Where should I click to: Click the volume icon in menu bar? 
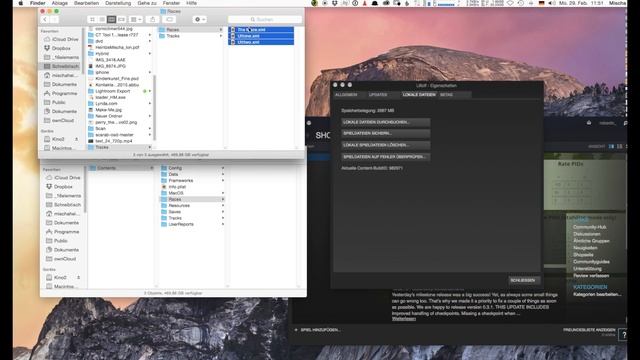(552, 3)
